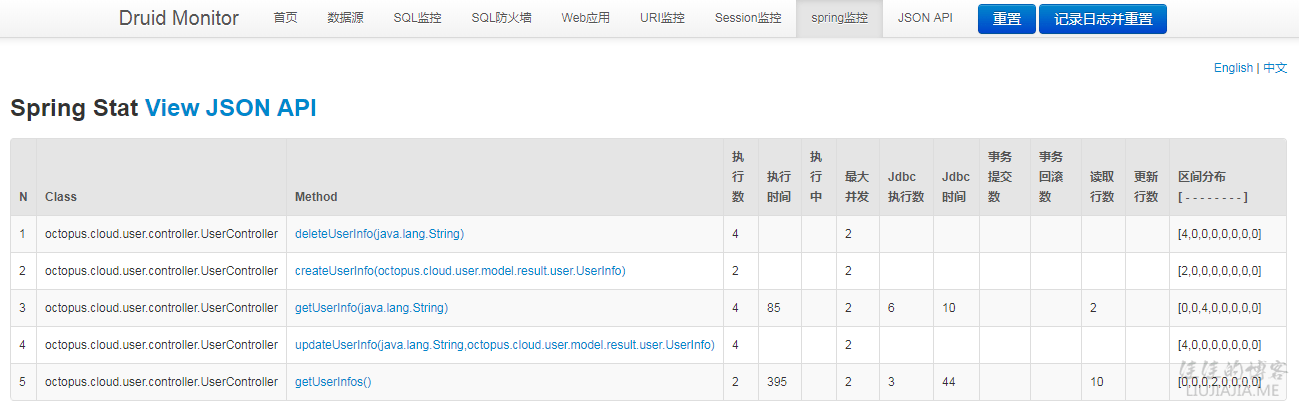Open the deleteUserInfo method link
The width and height of the screenshot is (1299, 408).
(x=379, y=234)
